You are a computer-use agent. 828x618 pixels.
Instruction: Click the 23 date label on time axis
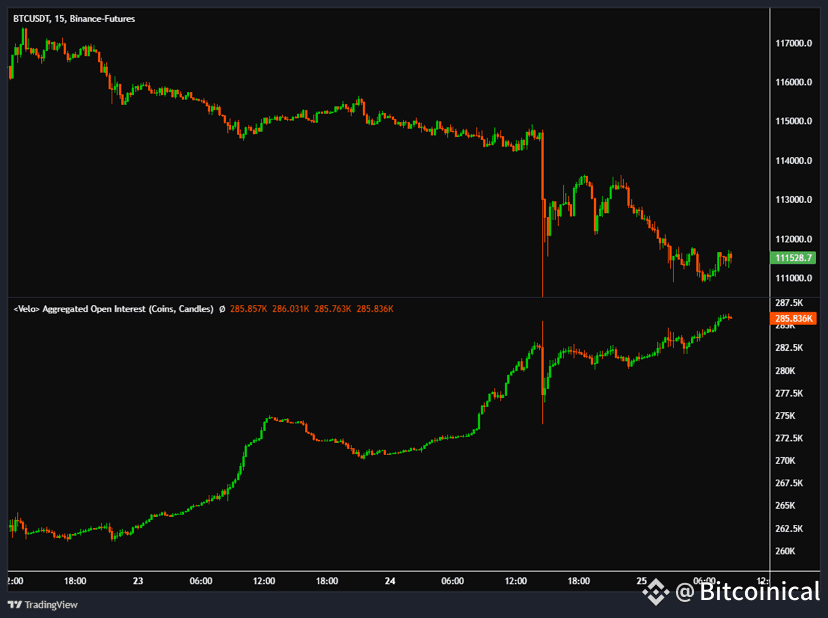138,581
